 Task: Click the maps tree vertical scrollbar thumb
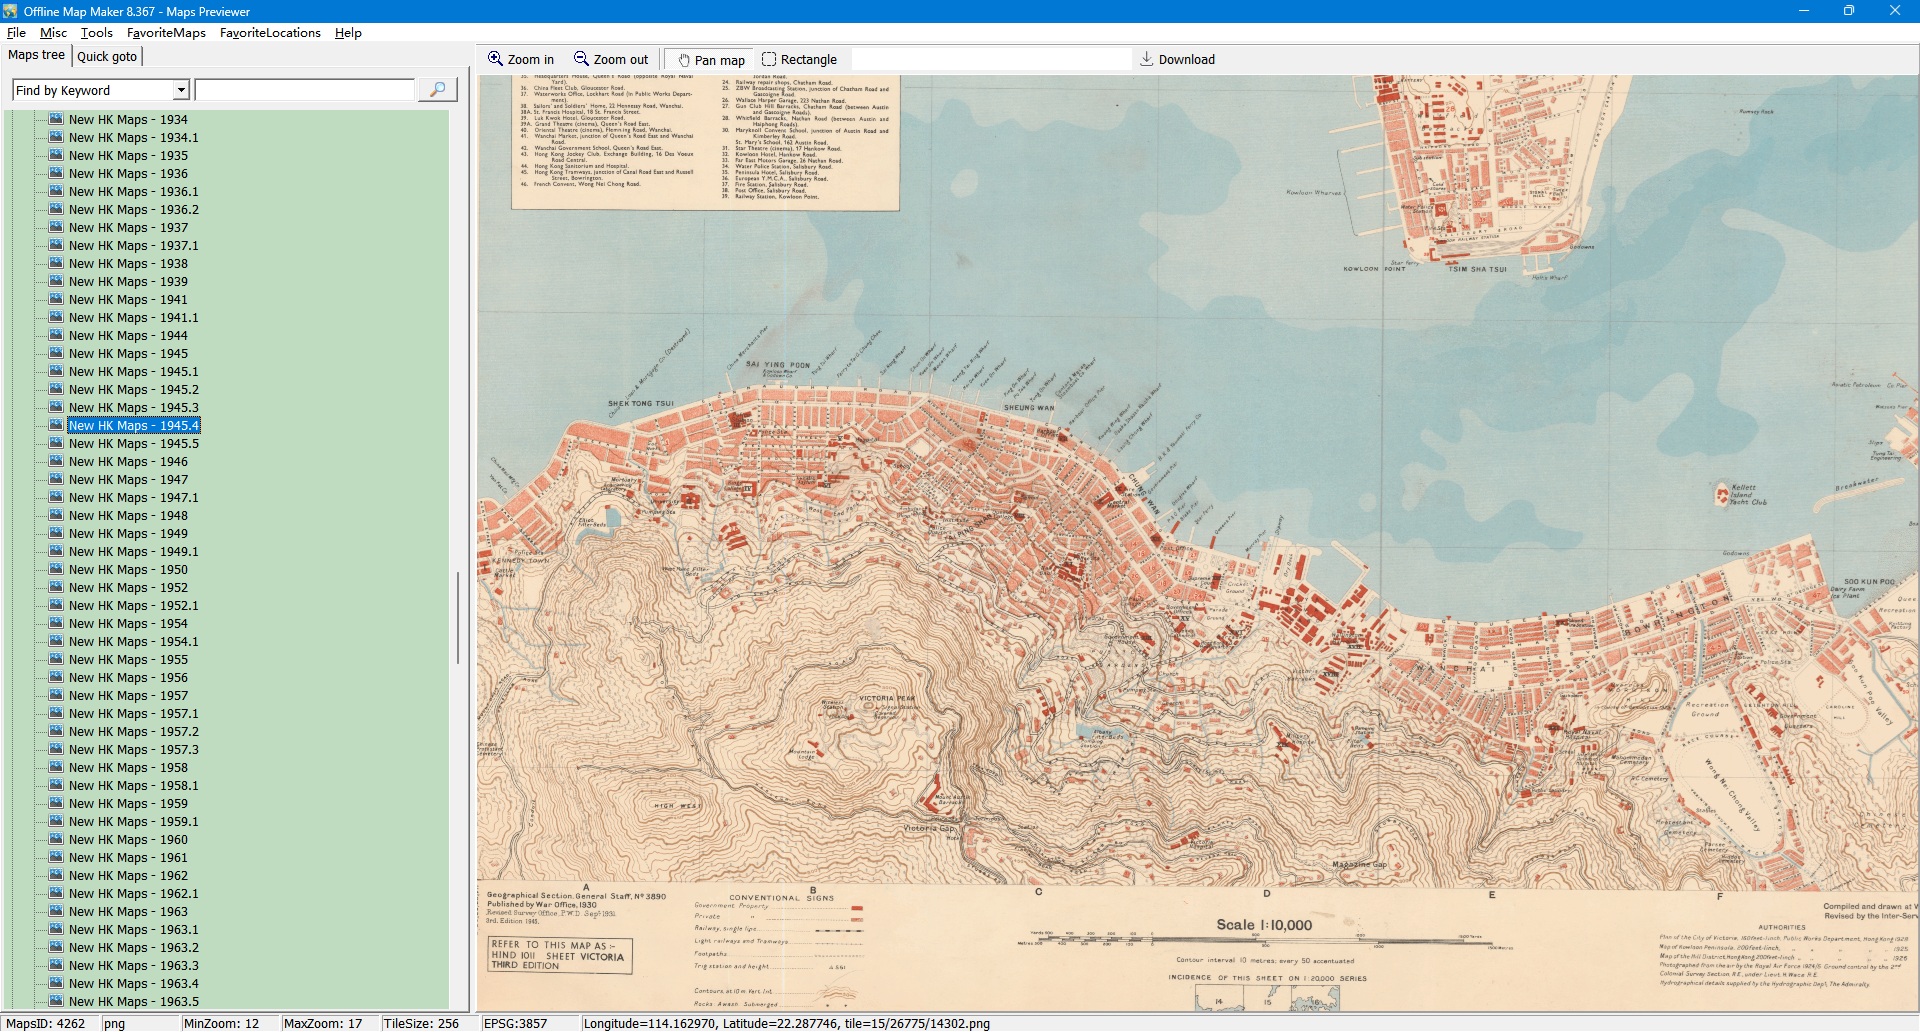(458, 617)
